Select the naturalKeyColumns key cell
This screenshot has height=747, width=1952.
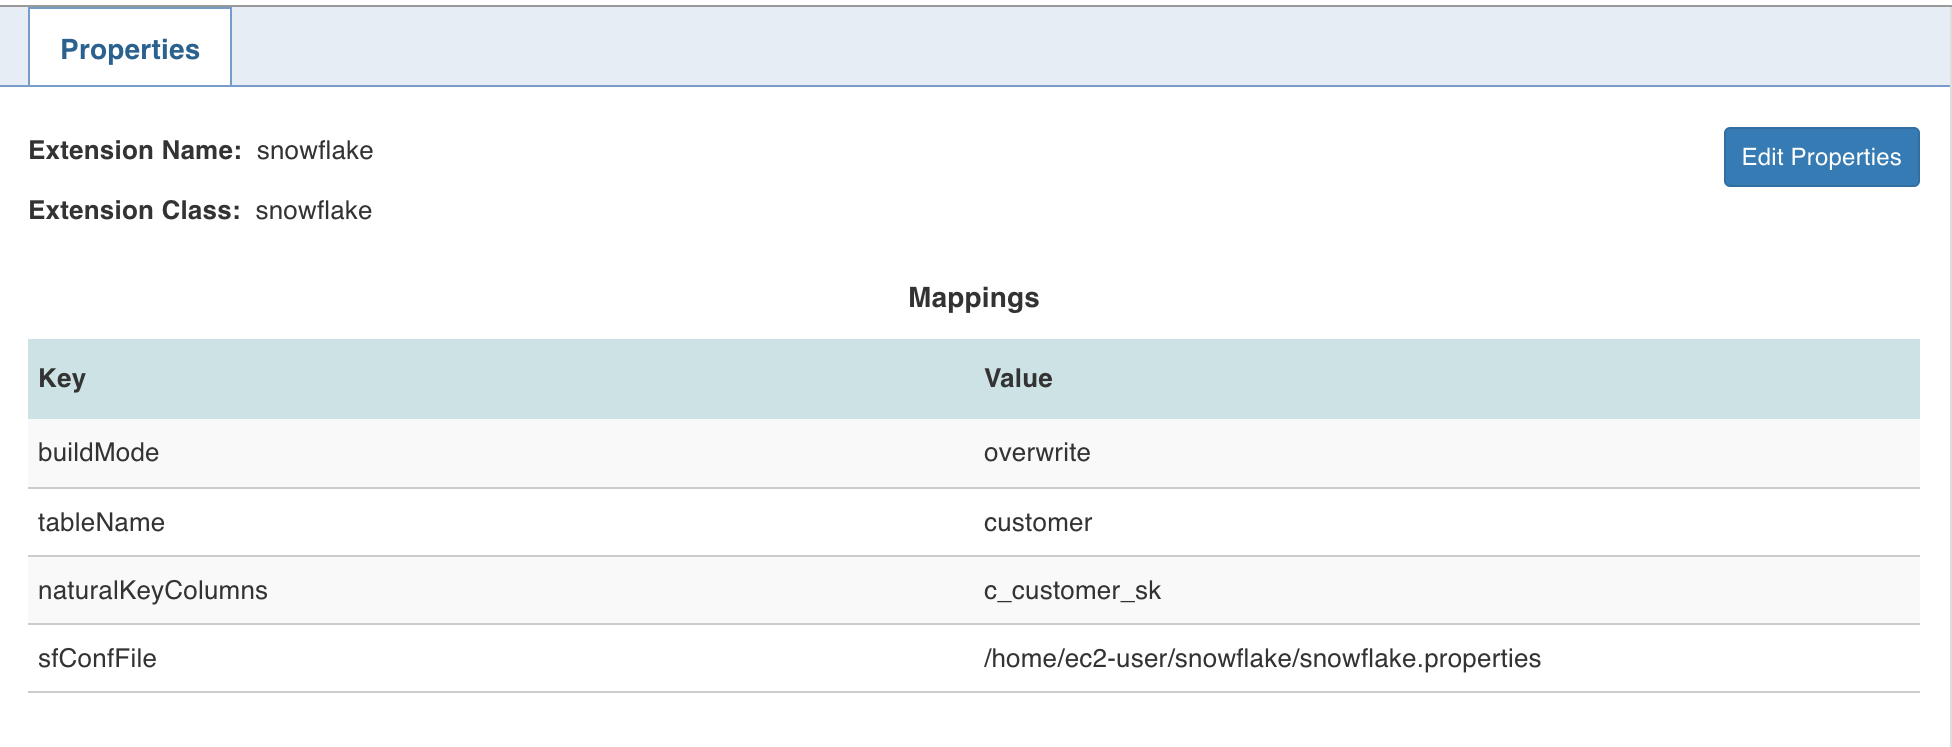click(153, 590)
